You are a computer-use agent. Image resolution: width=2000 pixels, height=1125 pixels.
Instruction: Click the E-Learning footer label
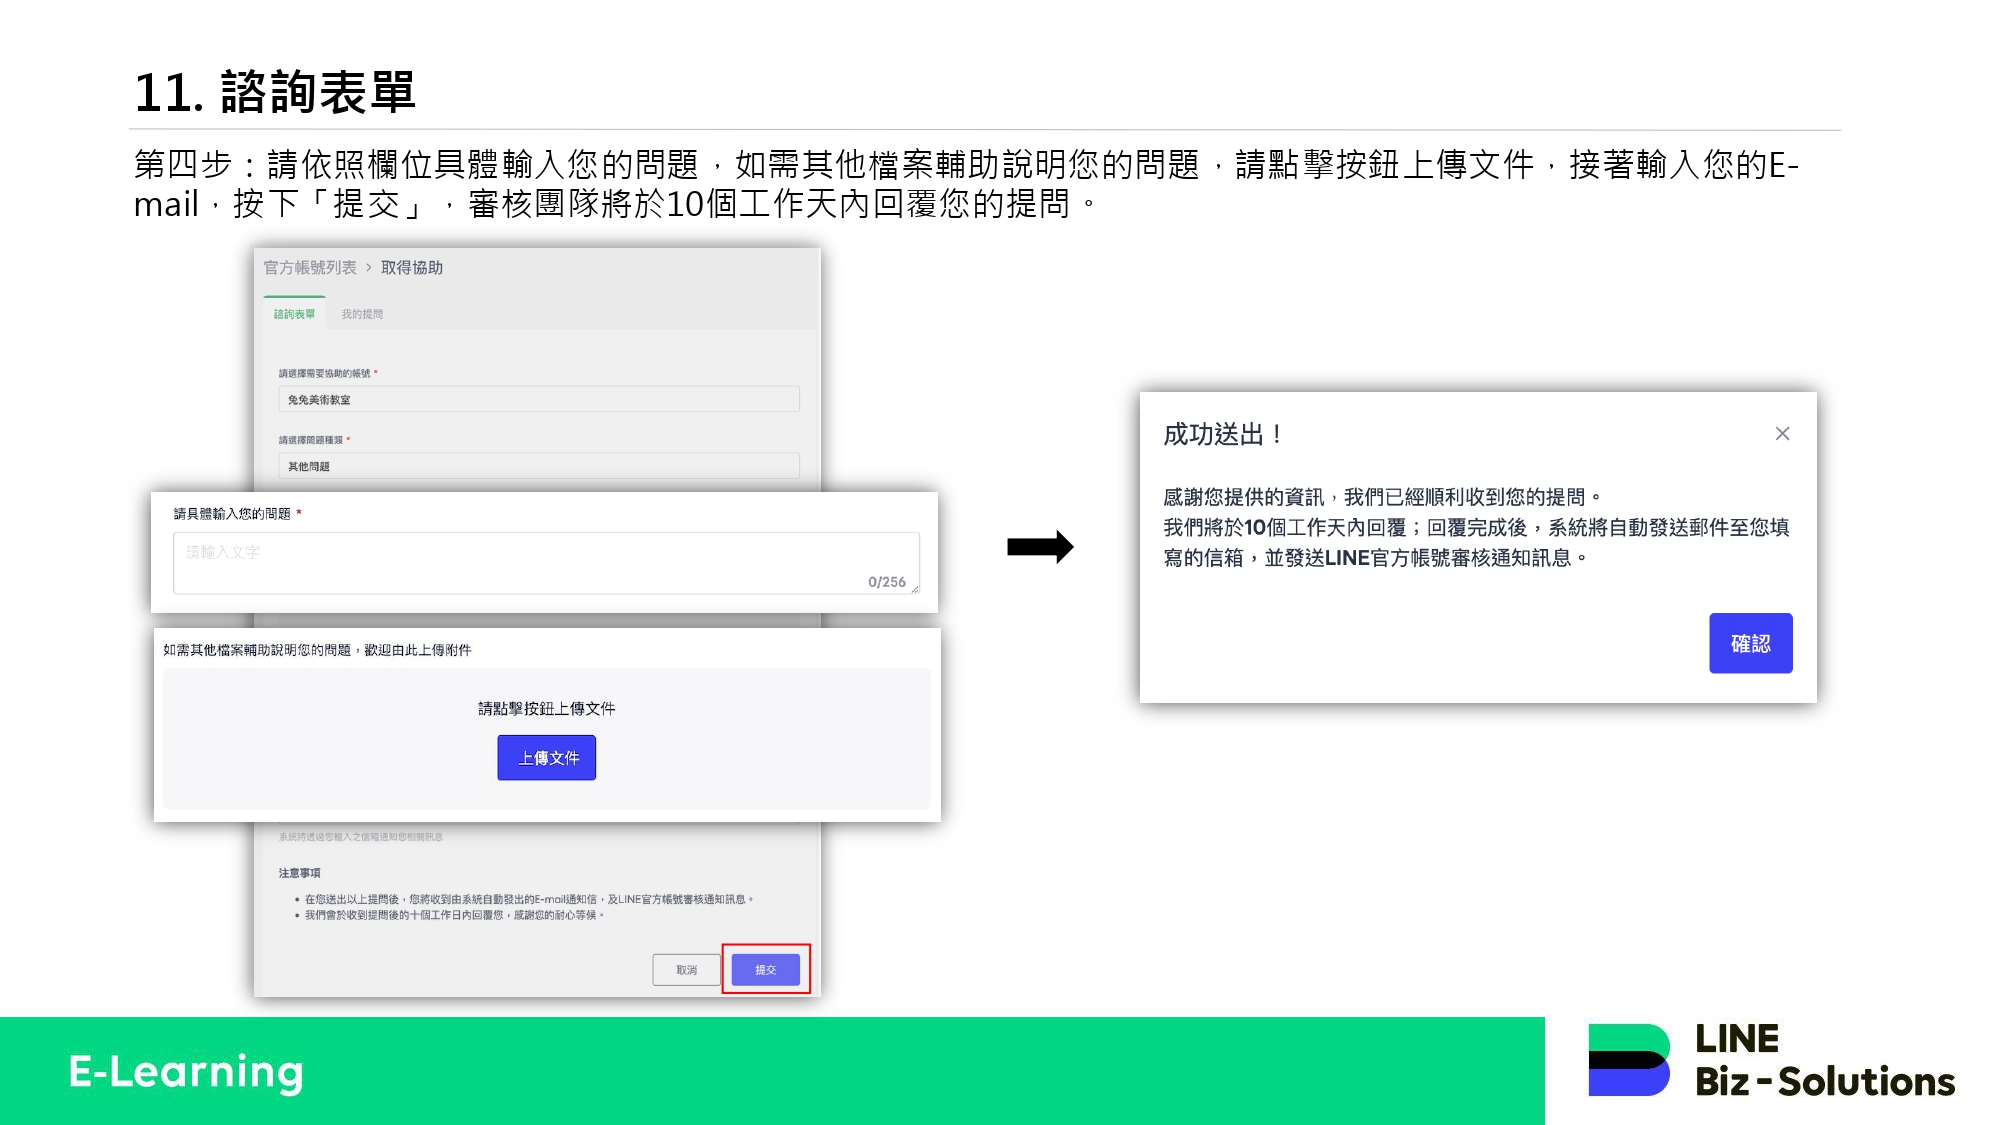pos(186,1071)
